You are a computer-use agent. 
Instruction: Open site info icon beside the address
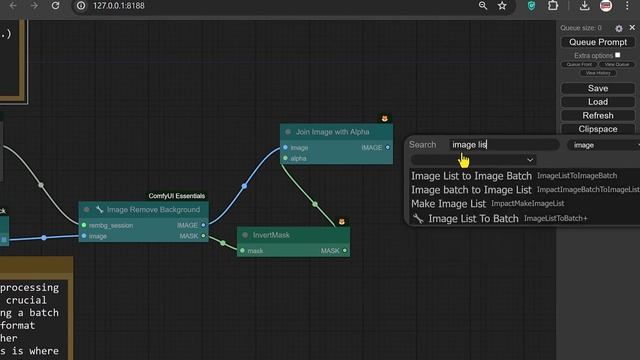[x=81, y=6]
